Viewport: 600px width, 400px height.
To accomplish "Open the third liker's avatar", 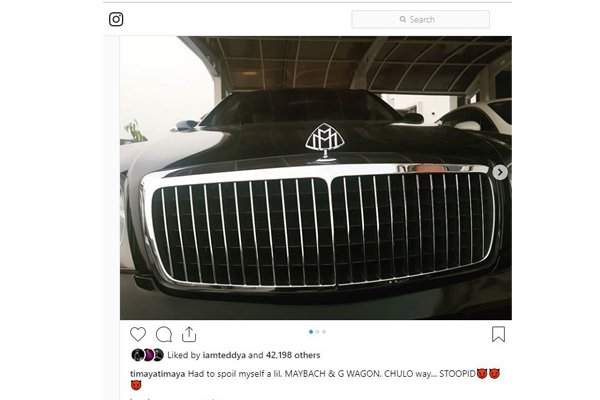I will tap(158, 355).
